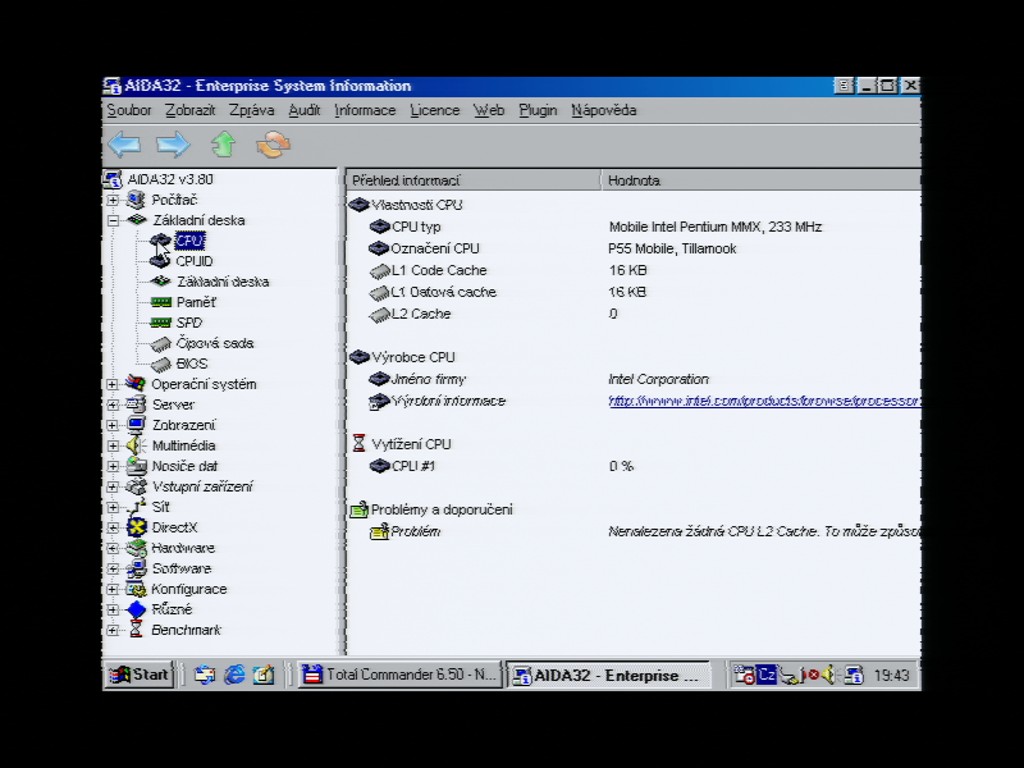Select the CPUID chip icon in tree
Image resolution: width=1024 pixels, height=768 pixels.
(160, 261)
